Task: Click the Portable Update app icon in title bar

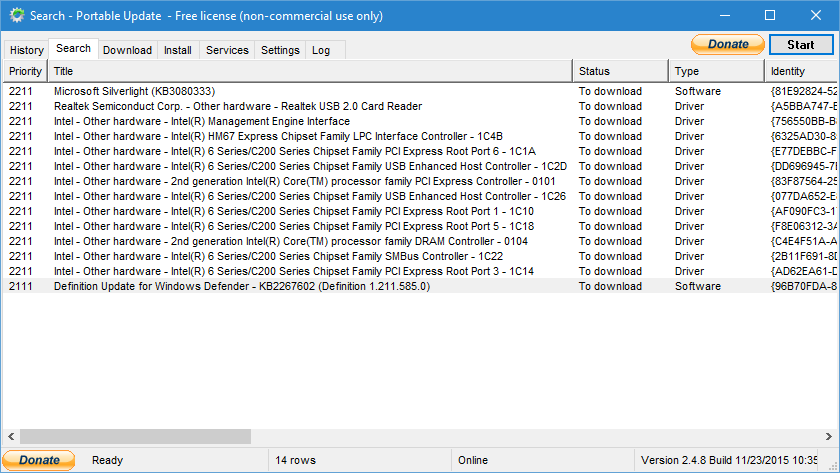Action: pos(15,16)
